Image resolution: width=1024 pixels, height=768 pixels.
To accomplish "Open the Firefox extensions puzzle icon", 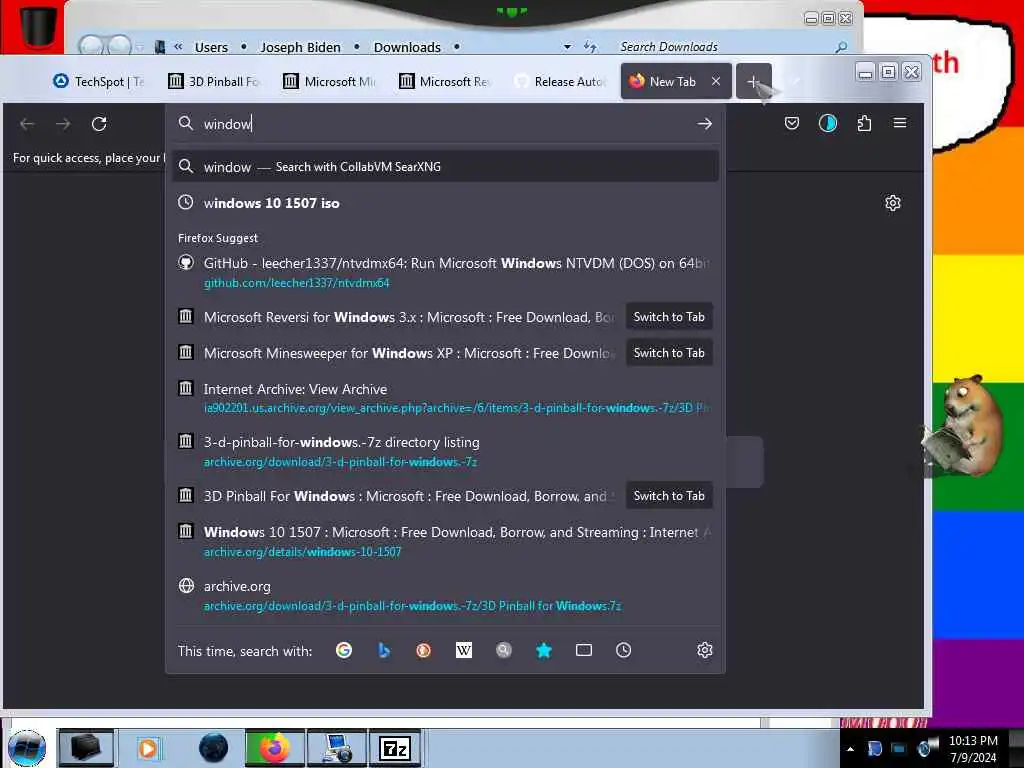I will [864, 123].
